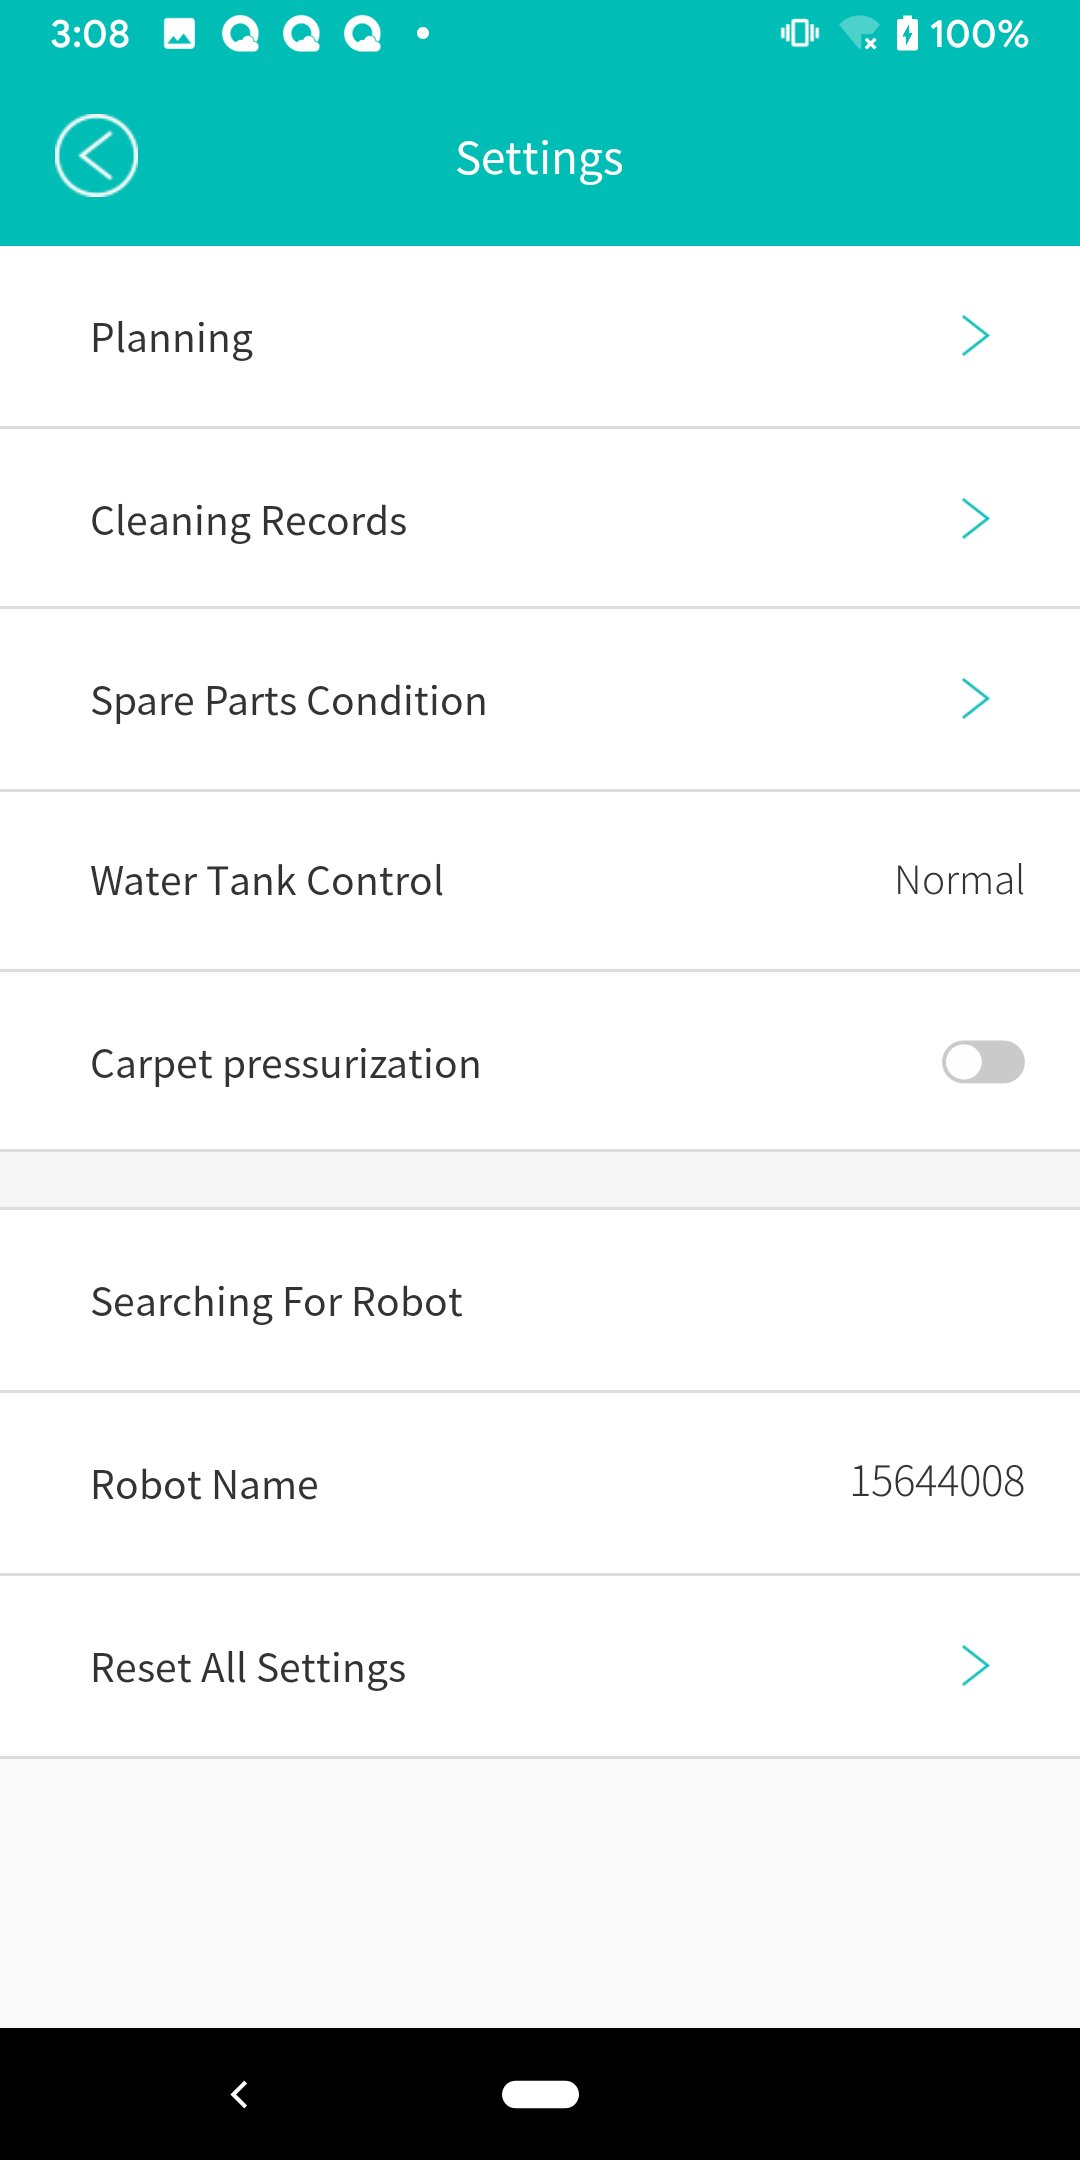Viewport: 1080px width, 2160px height.
Task: Open the Planning menu item
Action: [172, 338]
